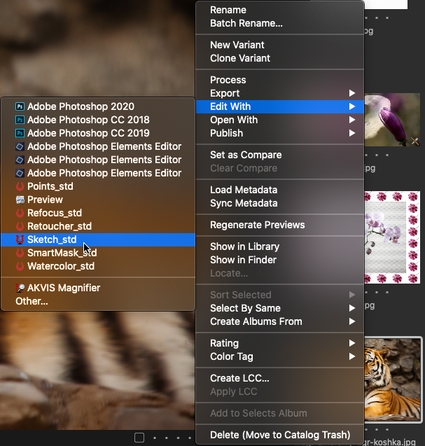Click the AKVIS Magnifier icon

point(20,288)
